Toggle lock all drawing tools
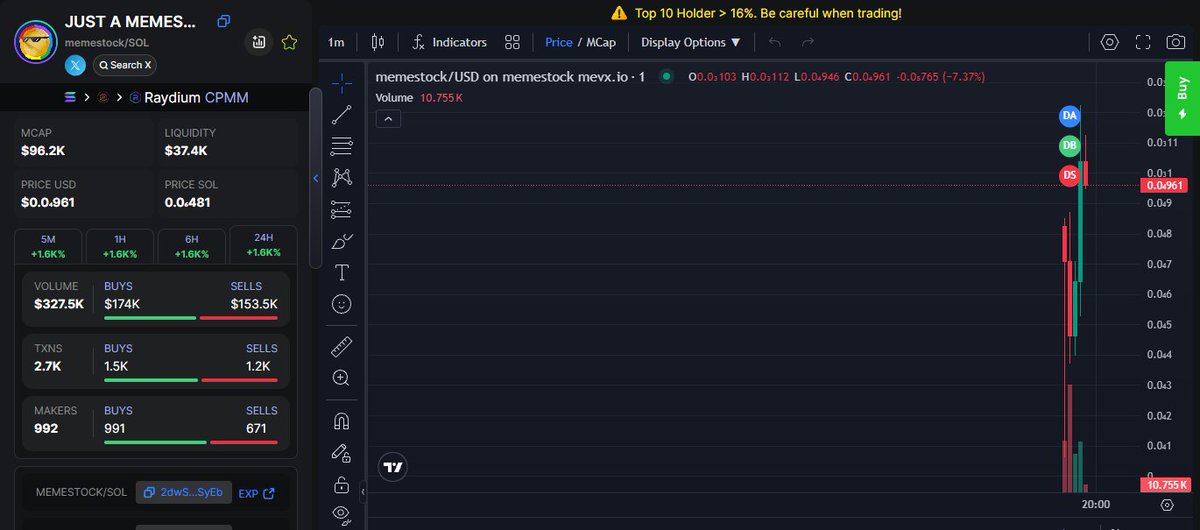The image size is (1200, 530). tap(341, 485)
